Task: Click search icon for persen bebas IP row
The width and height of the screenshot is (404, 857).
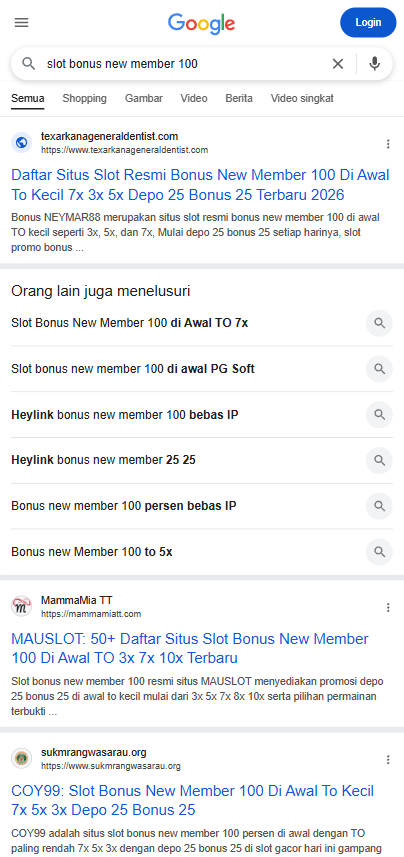Action: tap(379, 506)
